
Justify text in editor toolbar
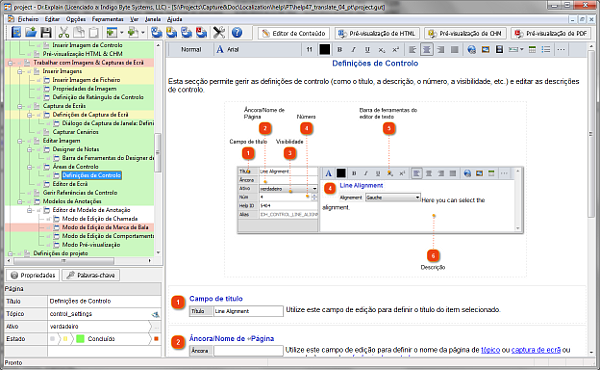455,49
